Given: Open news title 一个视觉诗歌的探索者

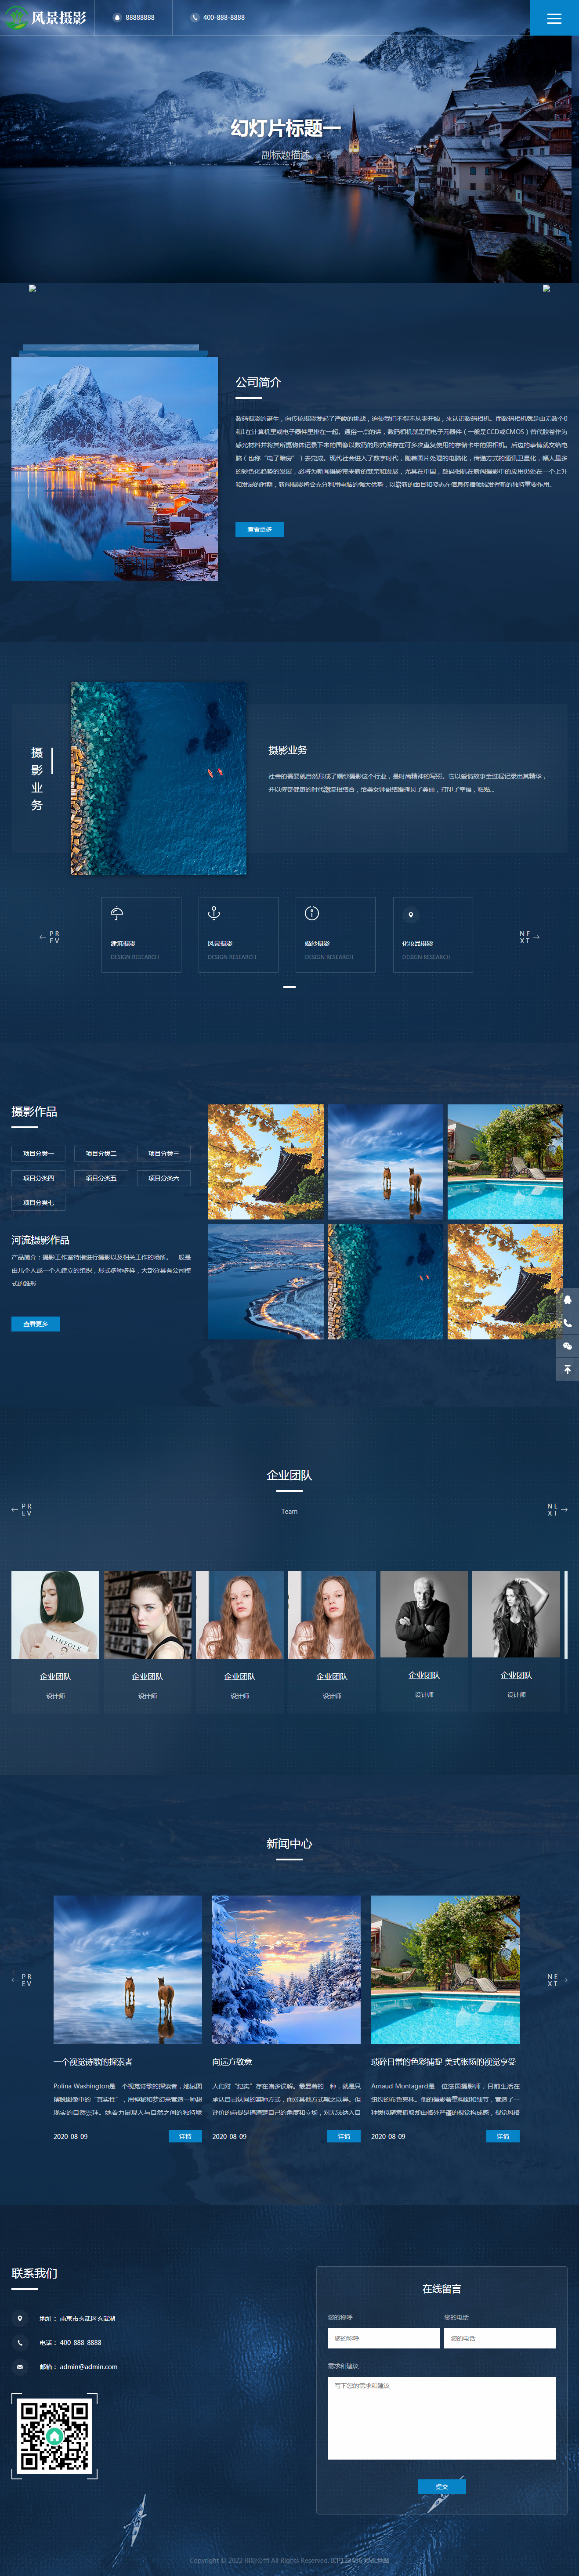Looking at the screenshot, I should (93, 2061).
